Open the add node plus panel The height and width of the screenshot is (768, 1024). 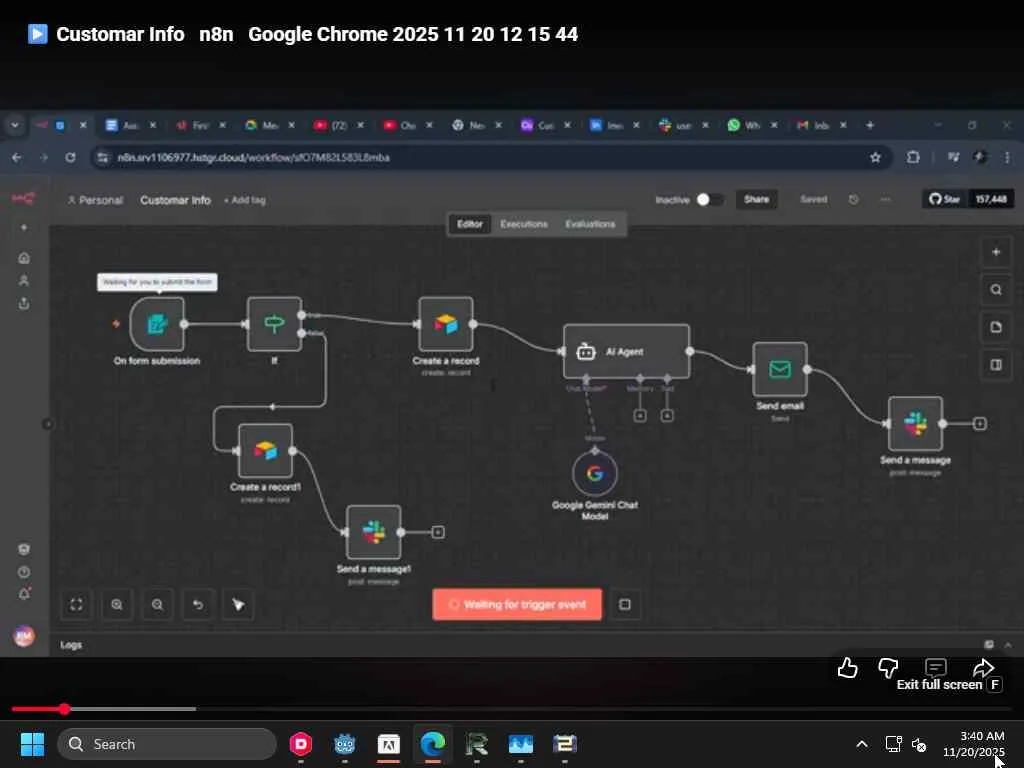click(996, 252)
